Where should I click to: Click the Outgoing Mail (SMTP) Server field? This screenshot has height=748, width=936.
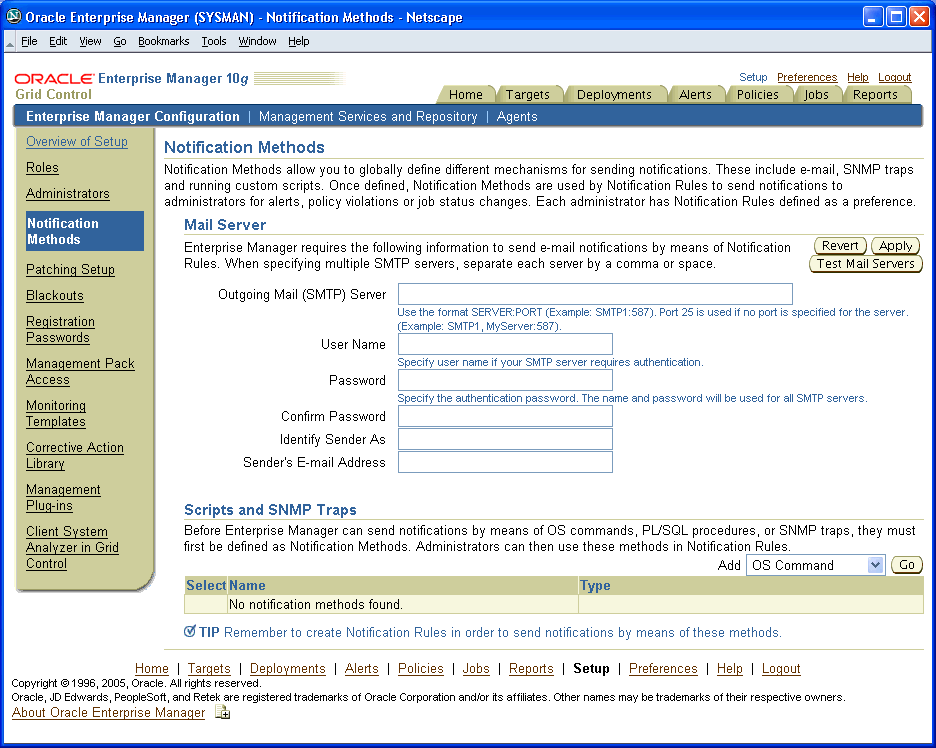coord(594,293)
